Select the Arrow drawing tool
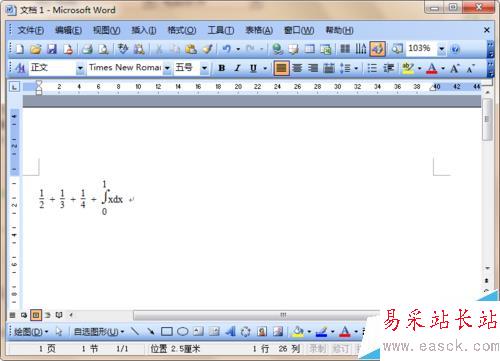The image size is (500, 361). (x=151, y=331)
